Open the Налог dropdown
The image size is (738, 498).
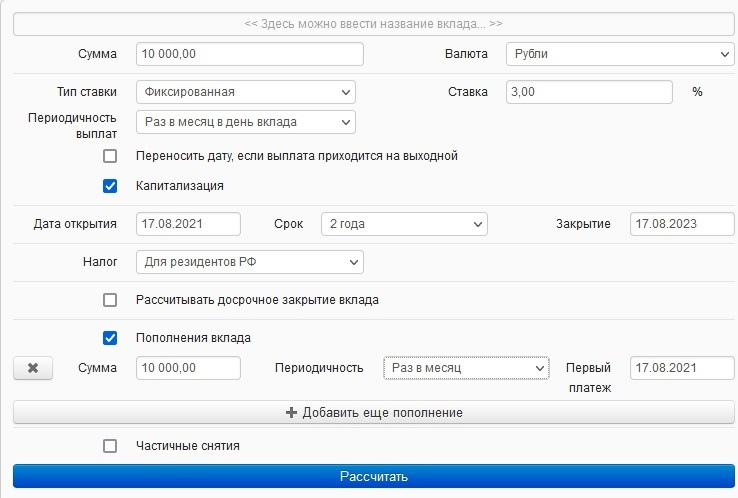pyautogui.click(x=250, y=262)
